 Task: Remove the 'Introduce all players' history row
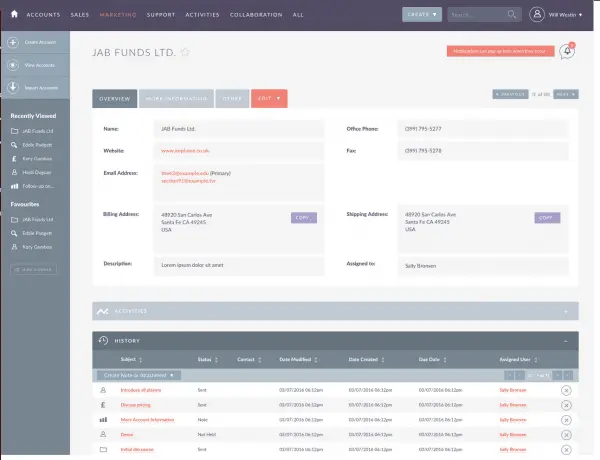(x=566, y=390)
